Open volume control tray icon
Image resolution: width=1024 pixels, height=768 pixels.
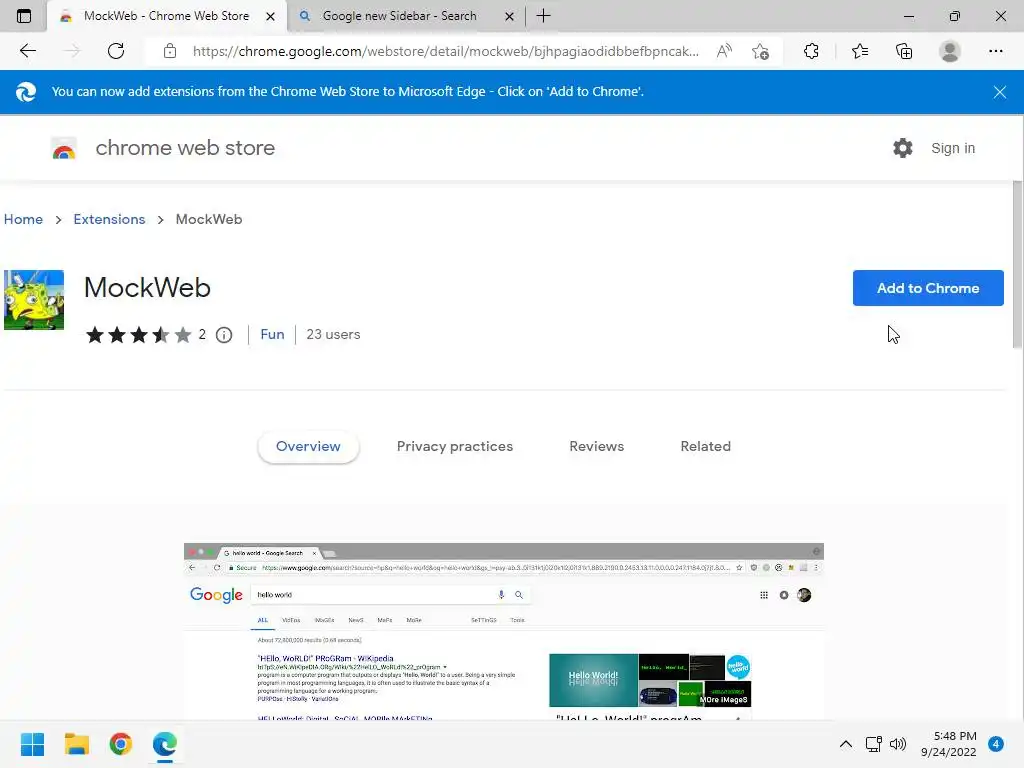tap(898, 744)
